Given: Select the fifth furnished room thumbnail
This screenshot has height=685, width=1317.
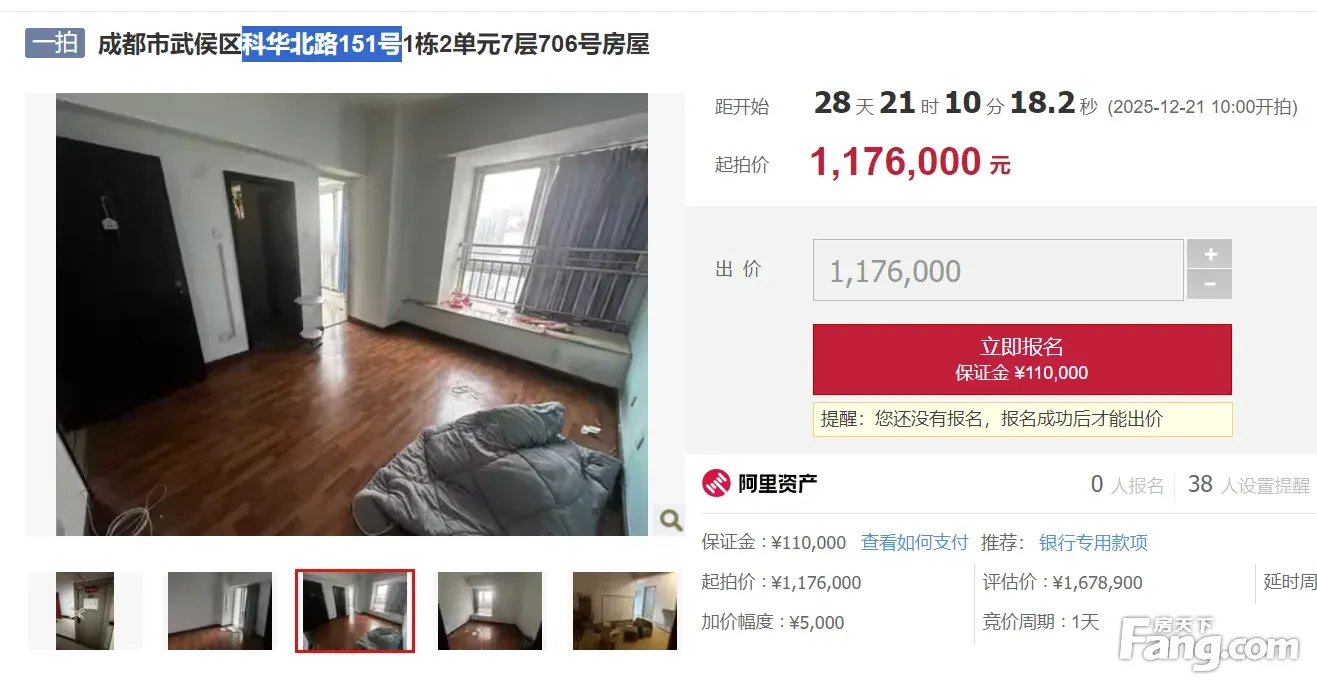Looking at the screenshot, I should coord(625,611).
